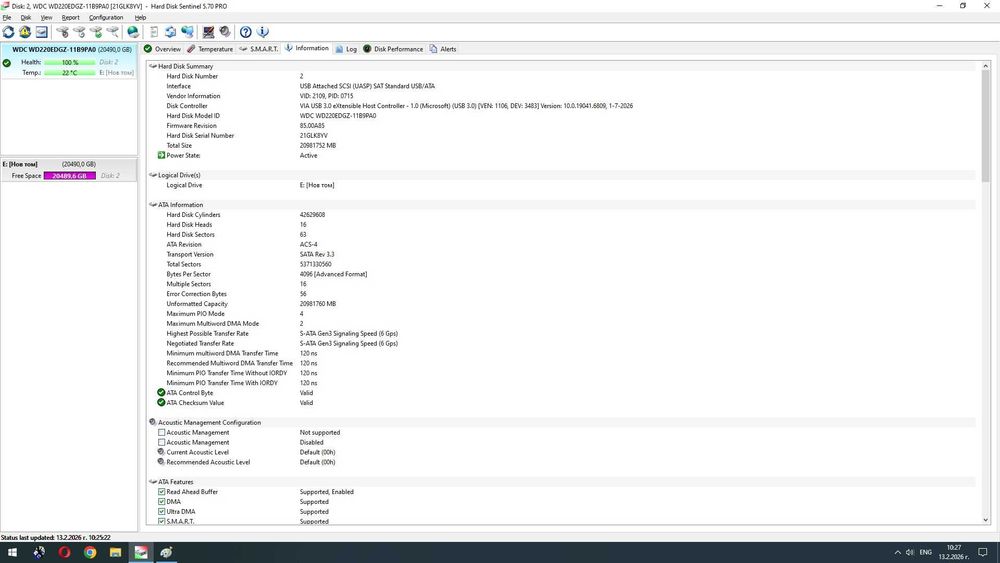The height and width of the screenshot is (563, 1000).
Task: Switch to the Disk Performance tab
Action: click(x=393, y=49)
